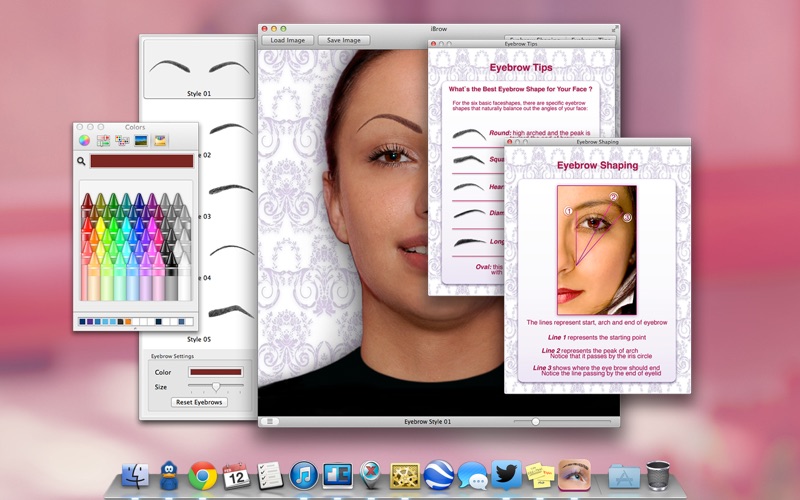
Task: Click the zoom slider knob in iBrow status bar
Action: tap(535, 421)
